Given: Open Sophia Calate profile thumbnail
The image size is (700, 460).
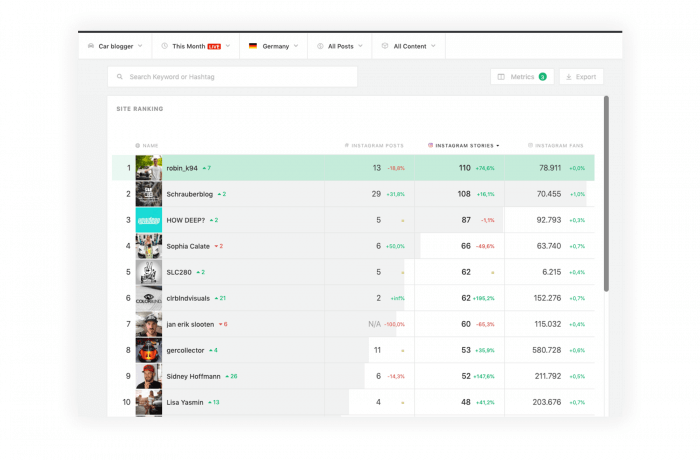Looking at the screenshot, I should click(x=149, y=246).
